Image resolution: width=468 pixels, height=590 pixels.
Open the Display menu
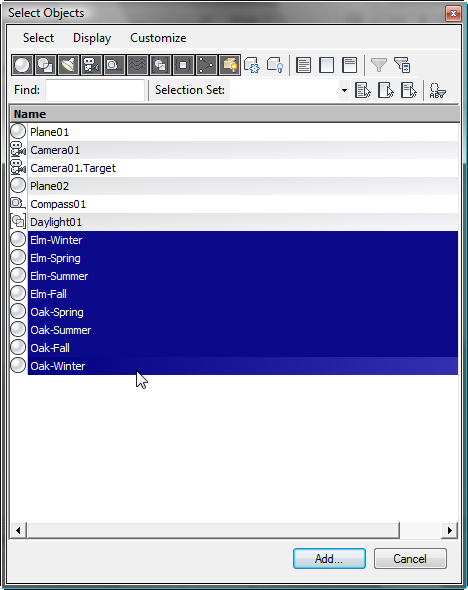click(x=92, y=38)
